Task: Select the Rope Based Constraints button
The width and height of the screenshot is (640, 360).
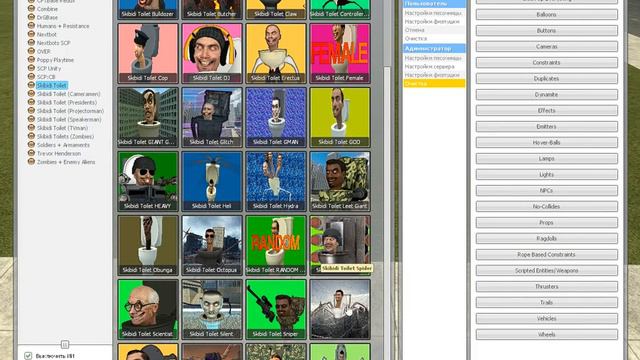Action: coord(547,255)
